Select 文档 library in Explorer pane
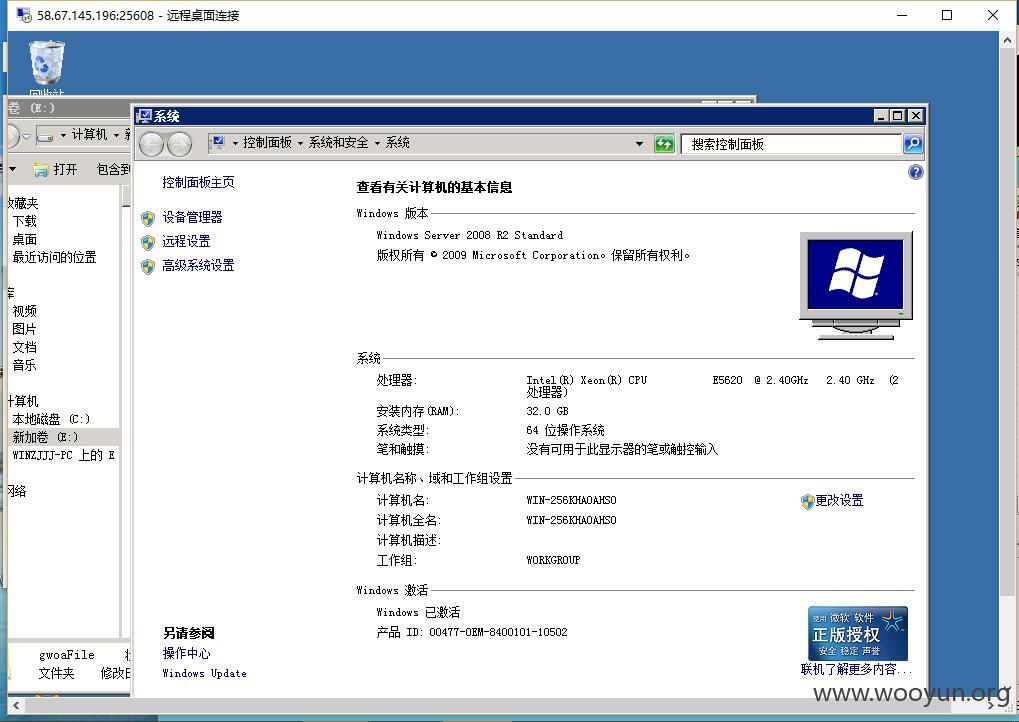 tap(25, 348)
